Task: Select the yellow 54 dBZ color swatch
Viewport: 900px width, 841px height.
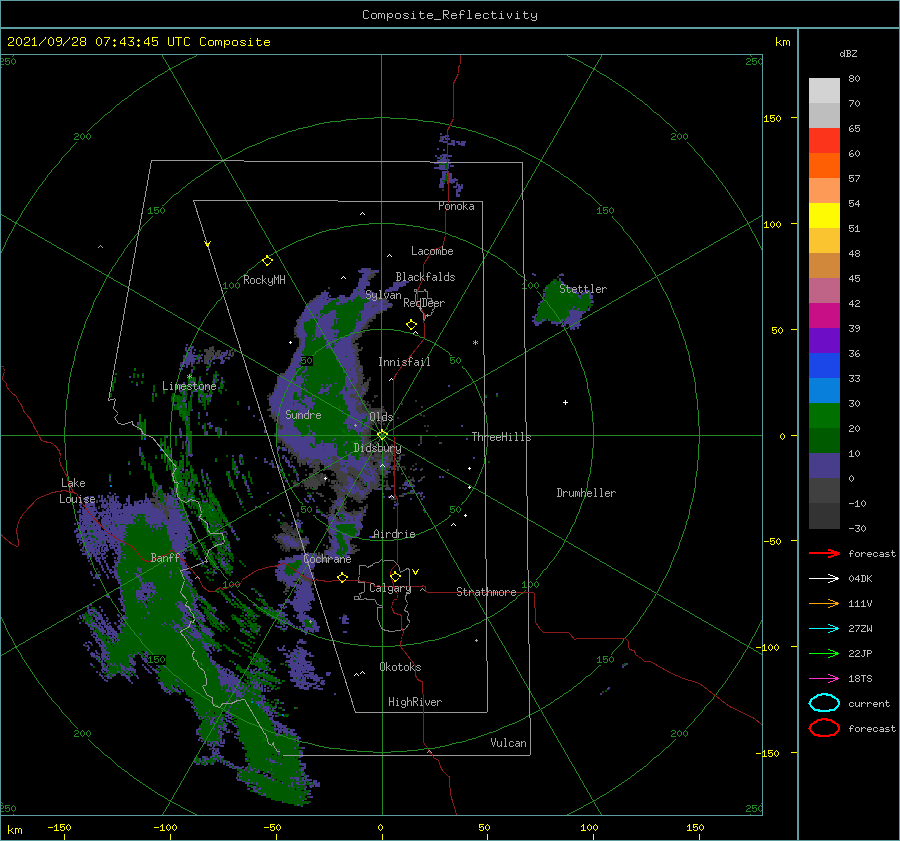Action: point(824,215)
